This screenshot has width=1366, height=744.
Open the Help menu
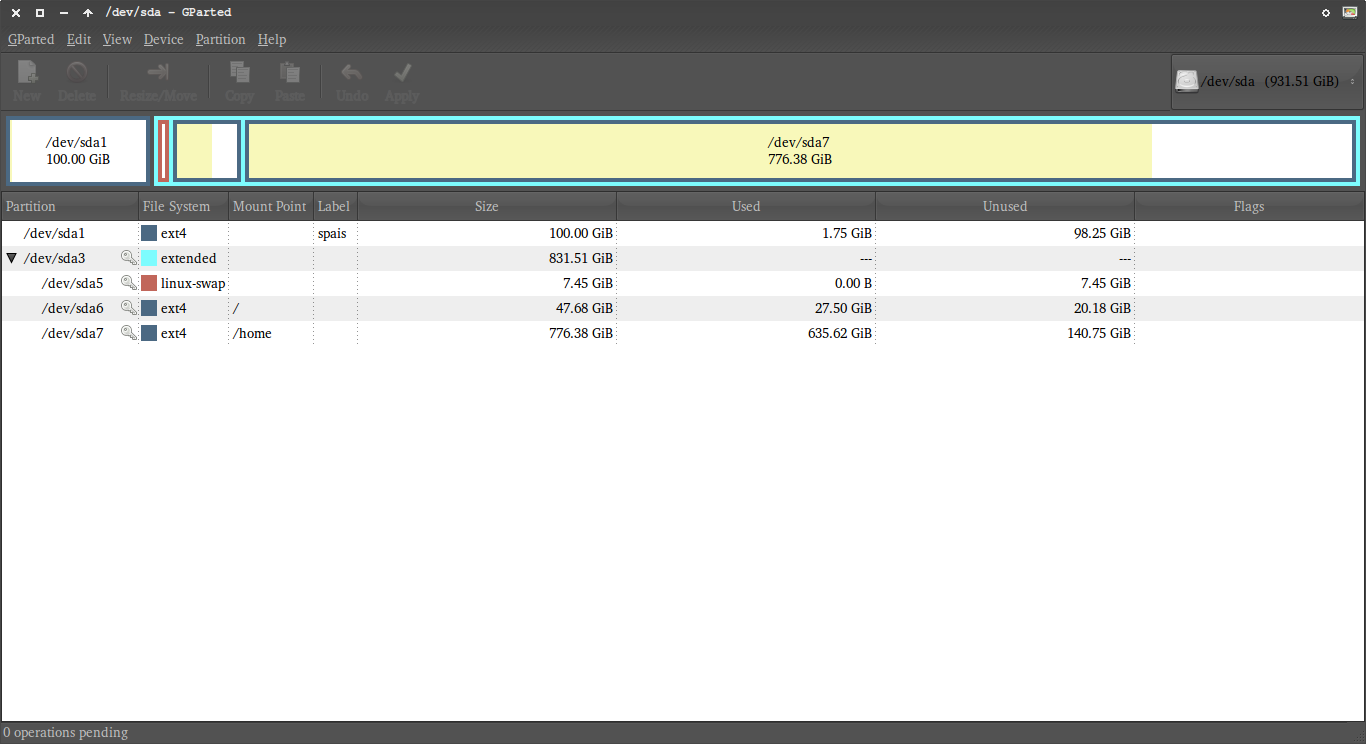pyautogui.click(x=272, y=39)
